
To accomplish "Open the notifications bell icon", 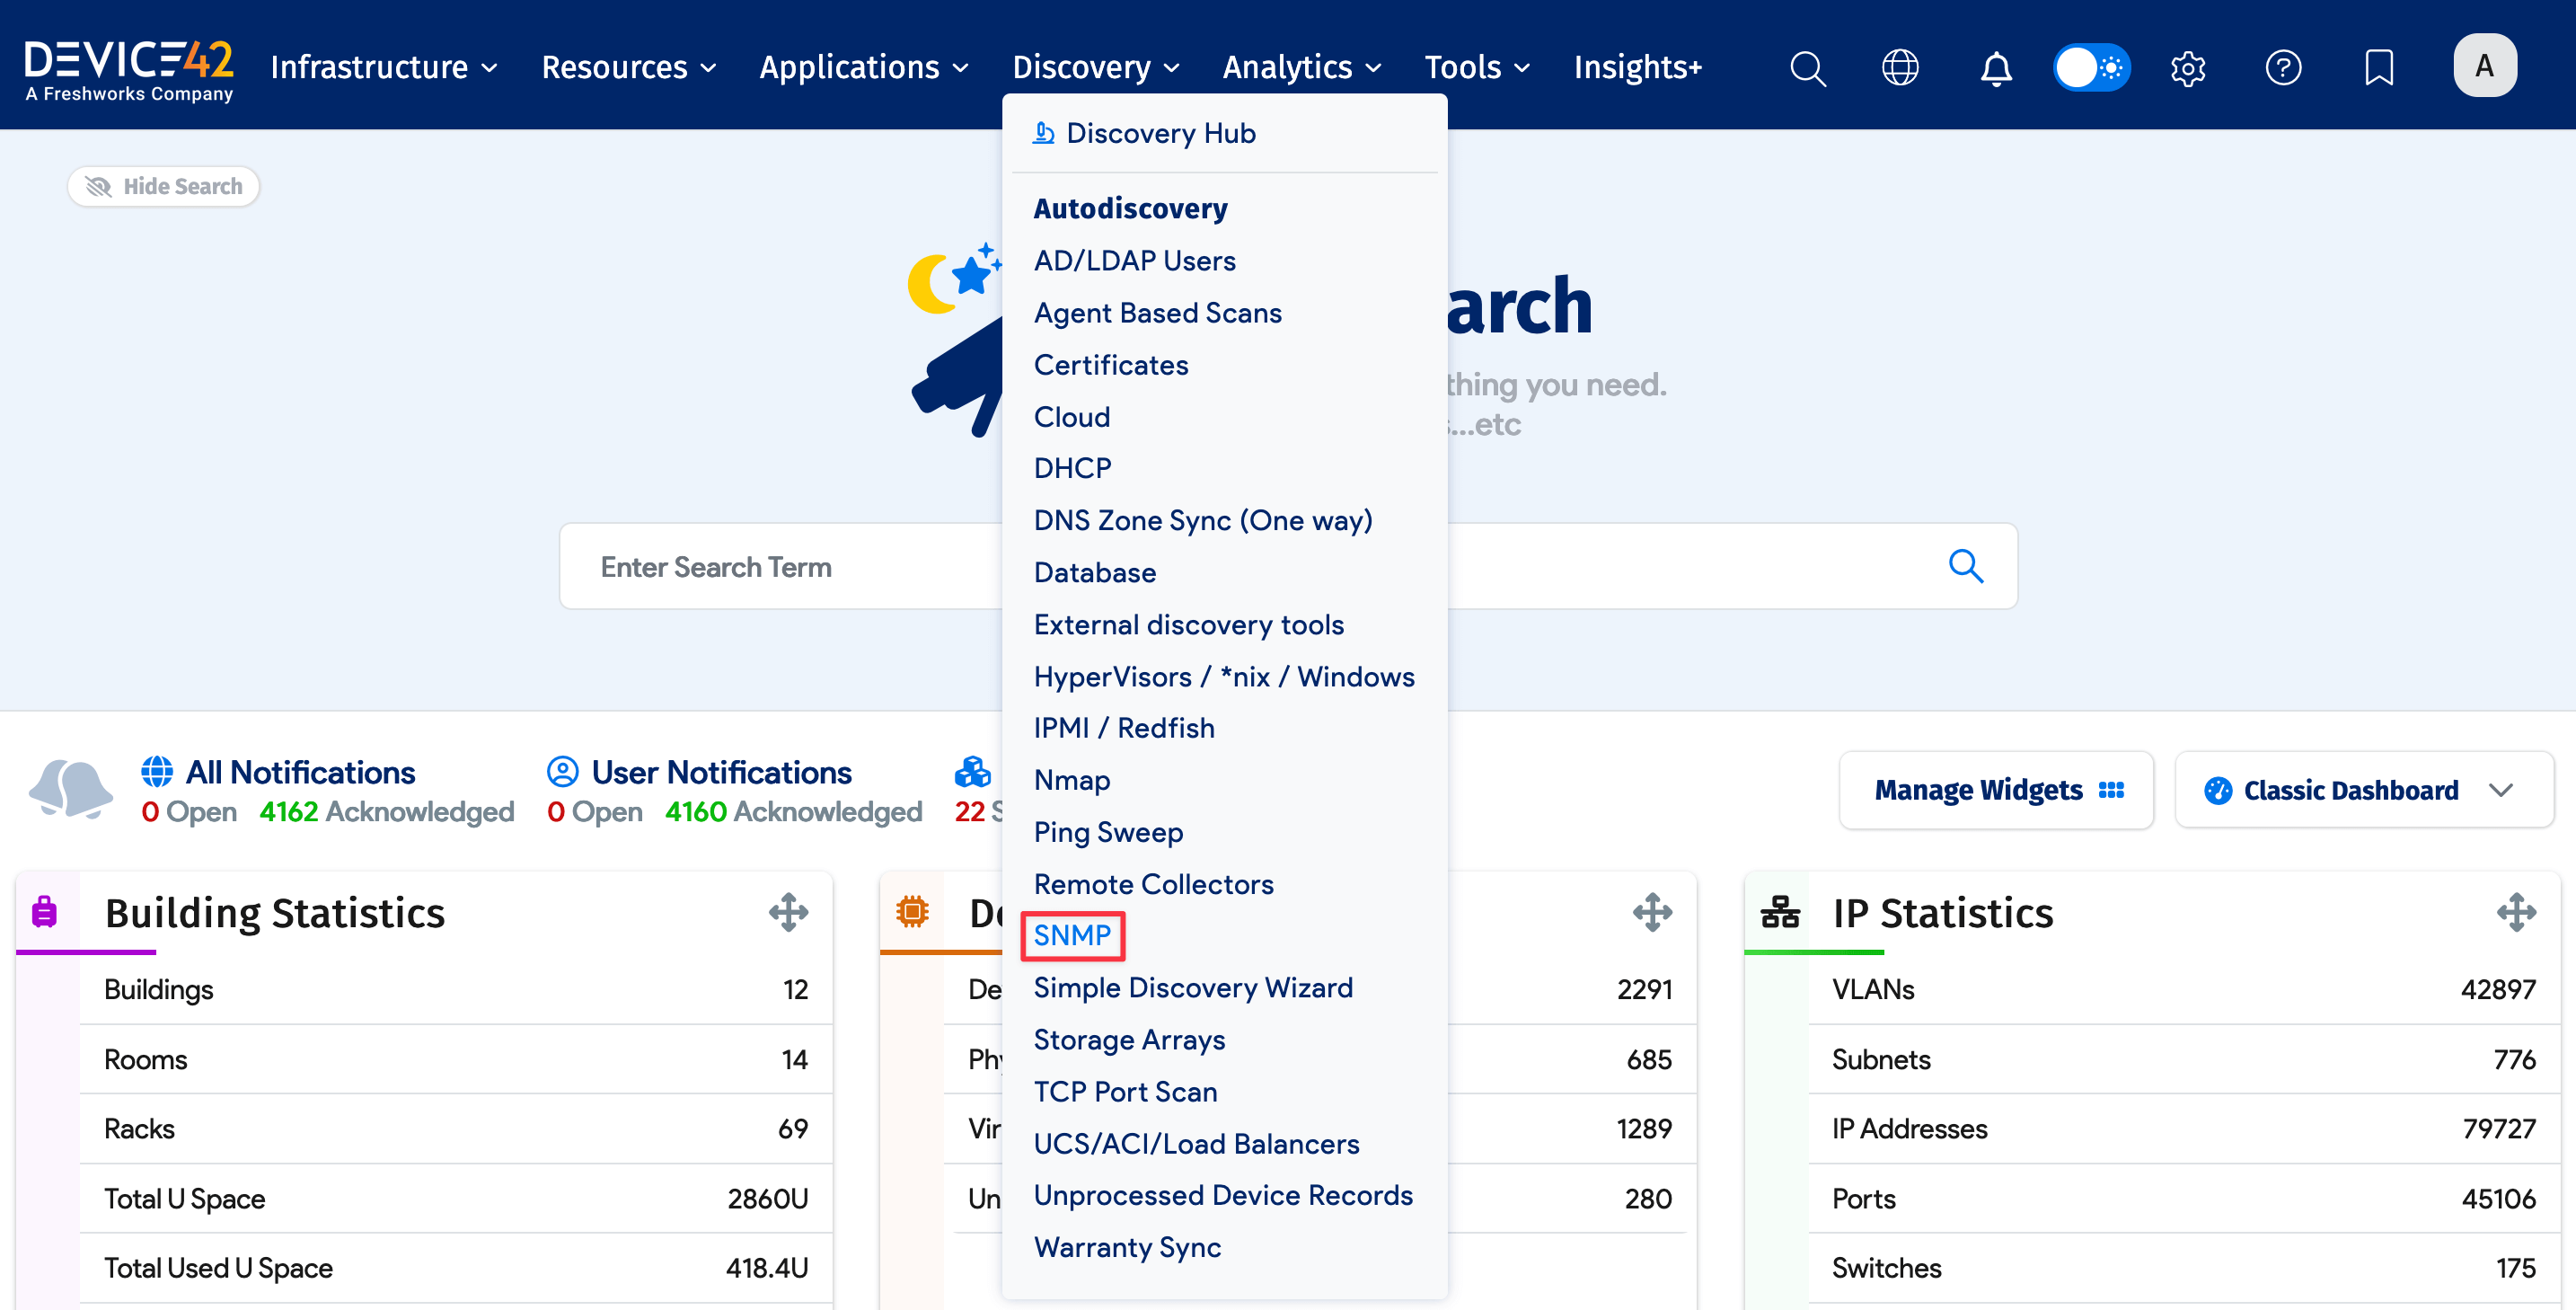I will pos(1996,68).
